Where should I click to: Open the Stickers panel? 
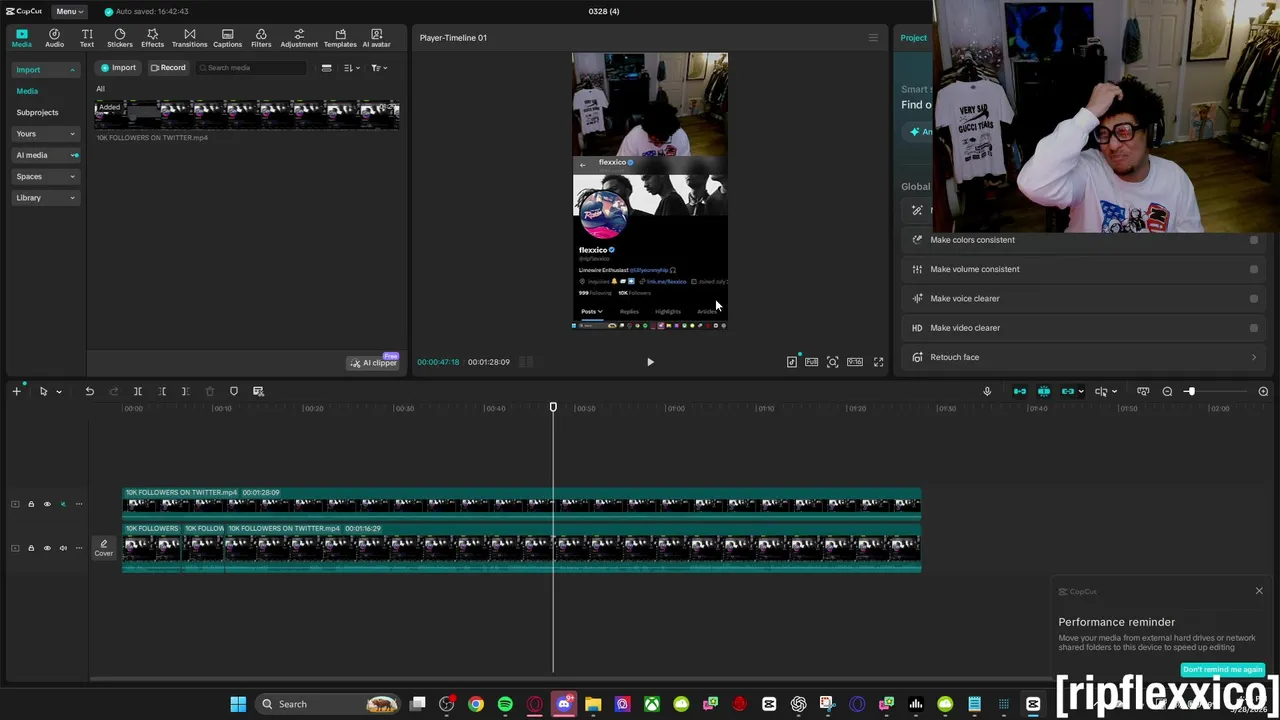[120, 38]
